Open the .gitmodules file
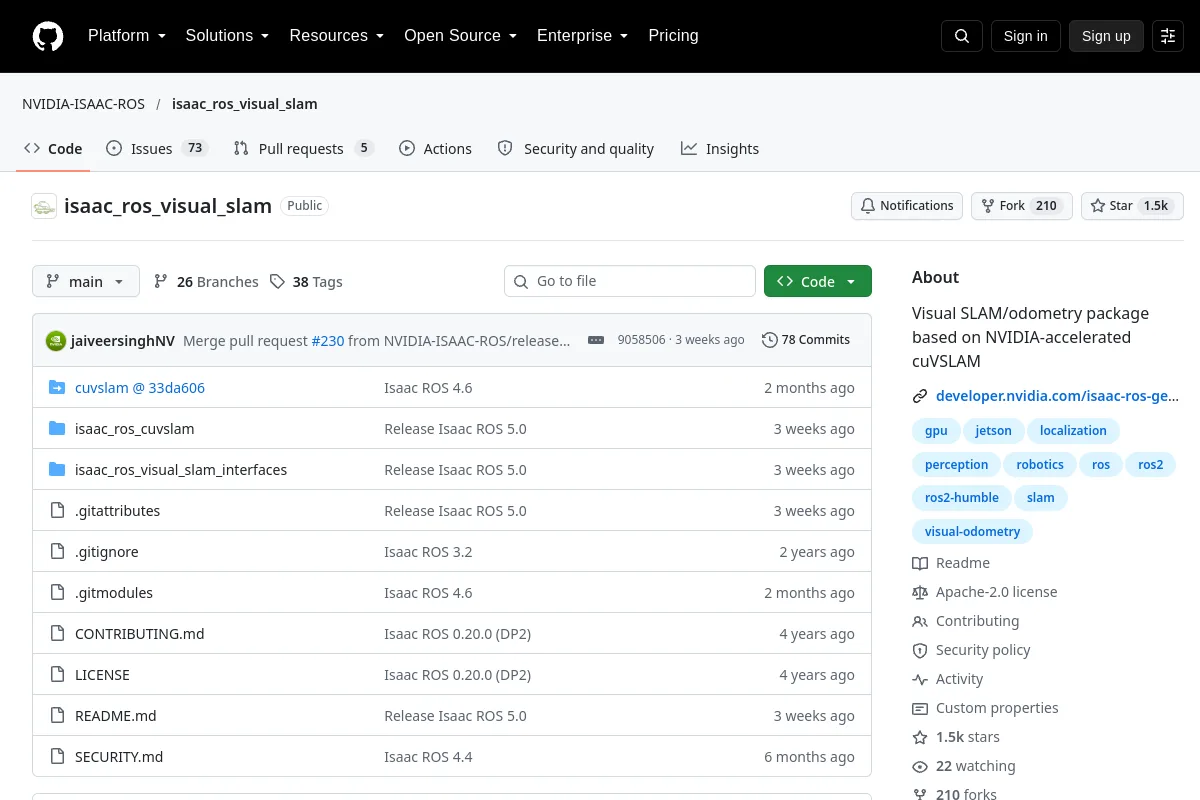1200x800 pixels. pos(114,593)
